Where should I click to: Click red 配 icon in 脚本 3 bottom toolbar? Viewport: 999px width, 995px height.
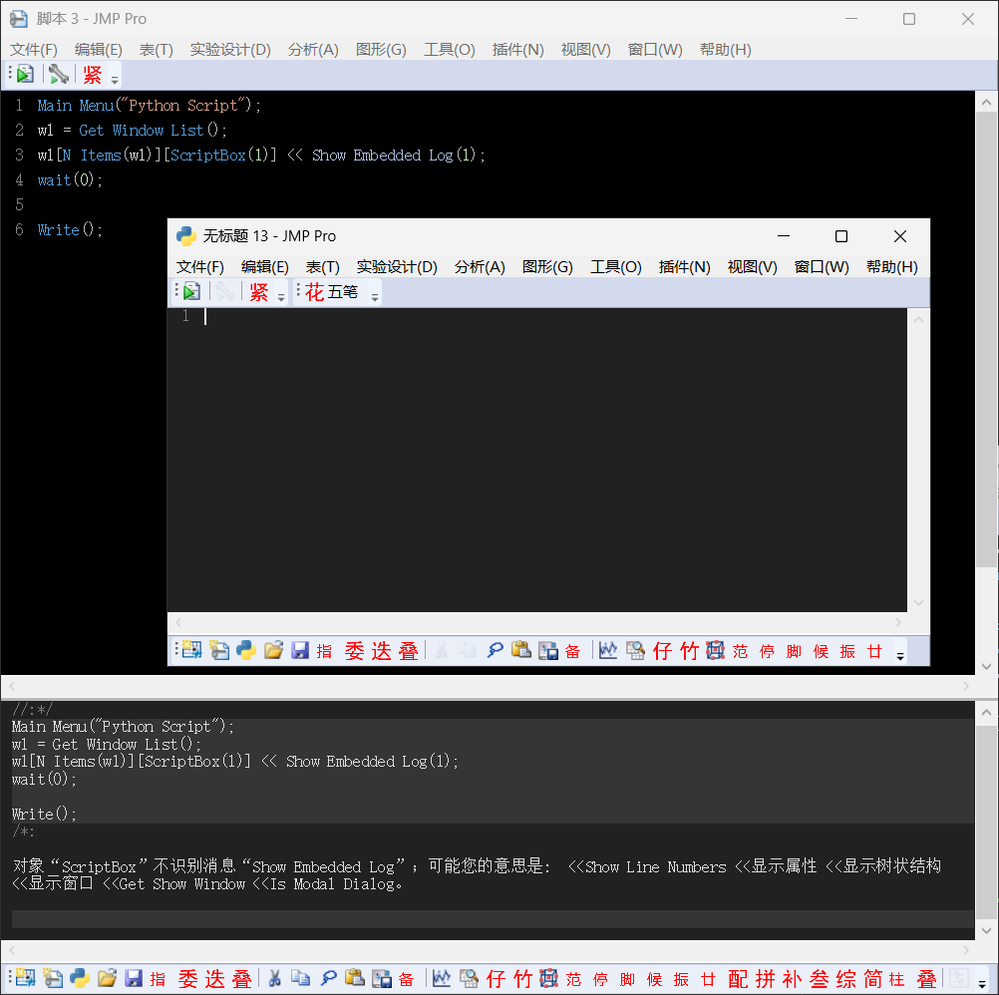pyautogui.click(x=738, y=978)
